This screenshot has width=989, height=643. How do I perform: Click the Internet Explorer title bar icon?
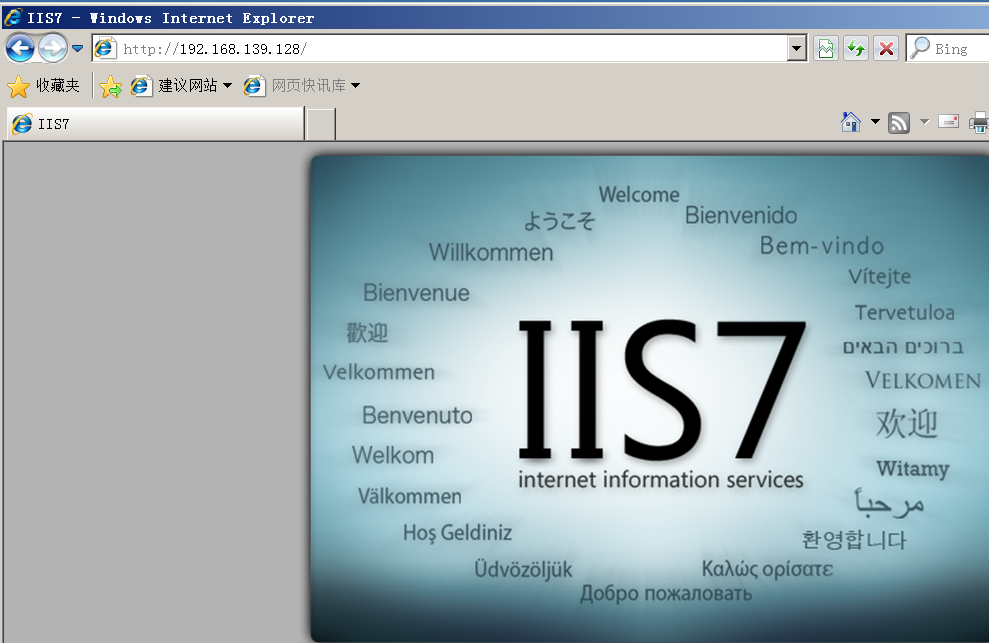click(x=13, y=17)
